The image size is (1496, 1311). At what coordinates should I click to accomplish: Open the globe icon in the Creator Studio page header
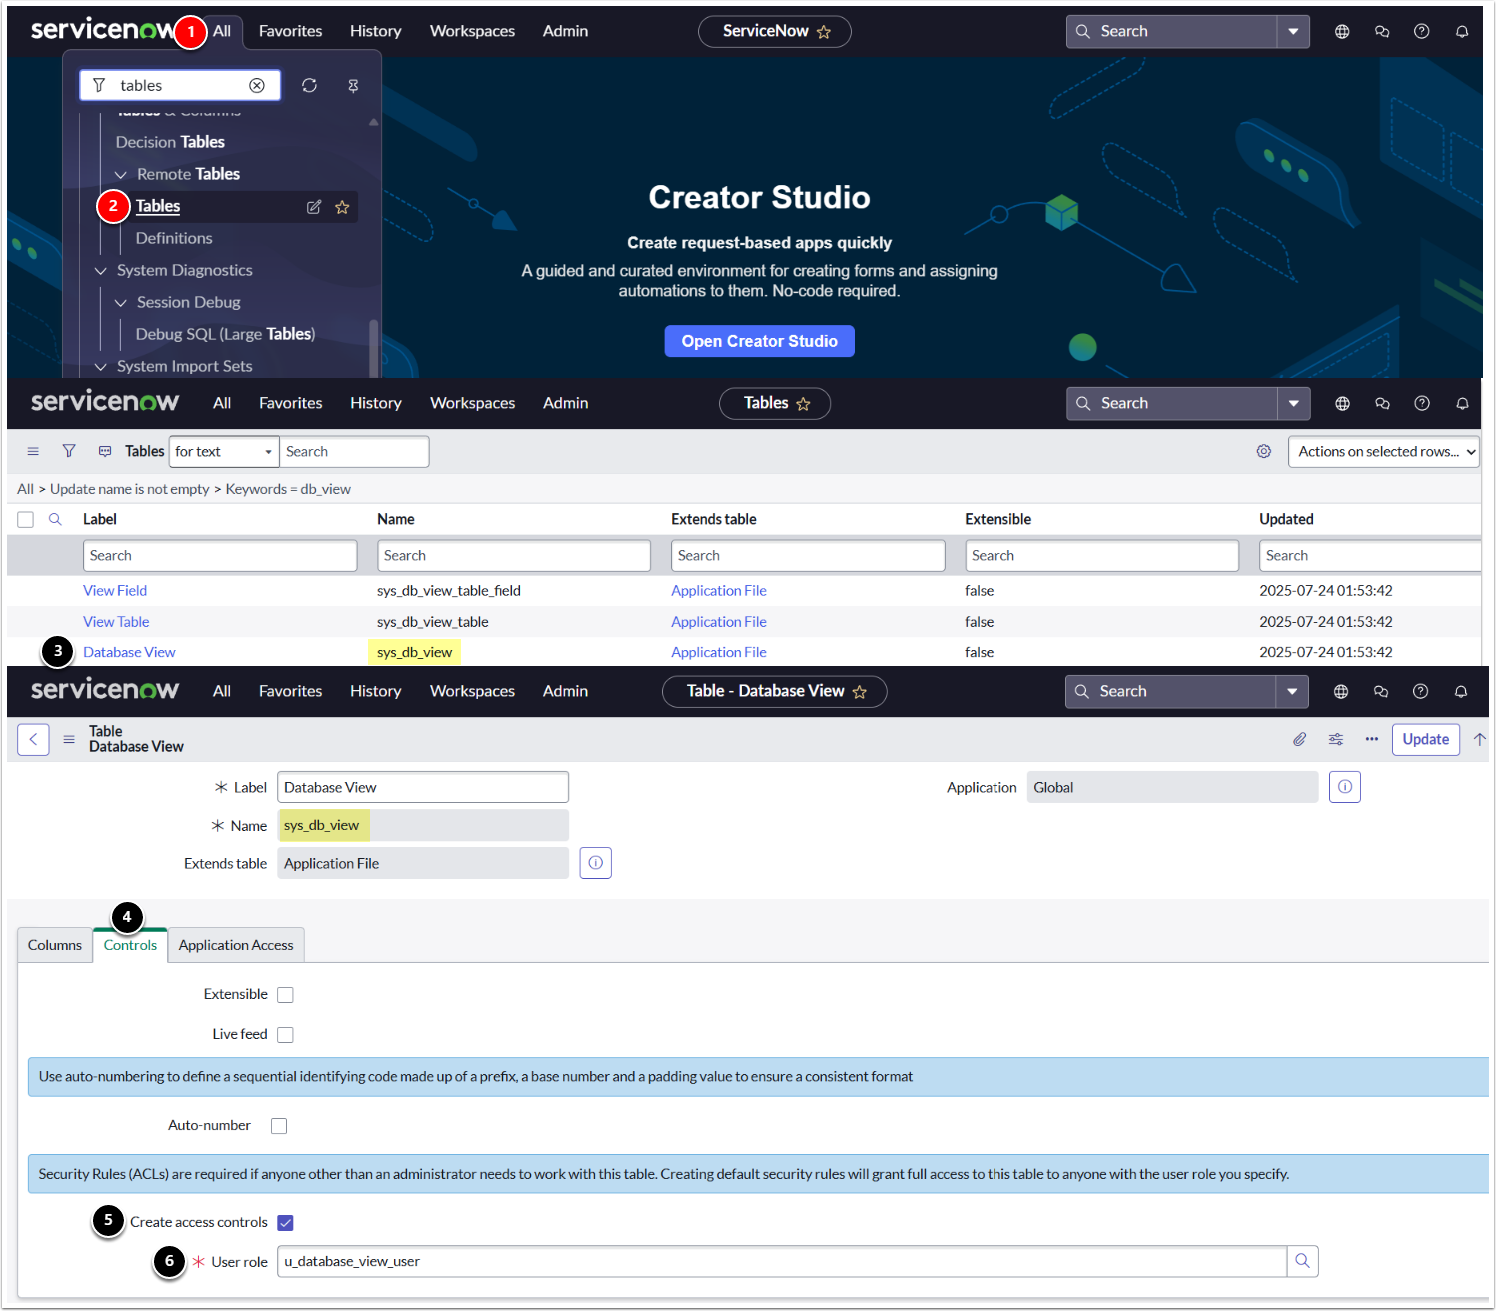pos(1342,32)
